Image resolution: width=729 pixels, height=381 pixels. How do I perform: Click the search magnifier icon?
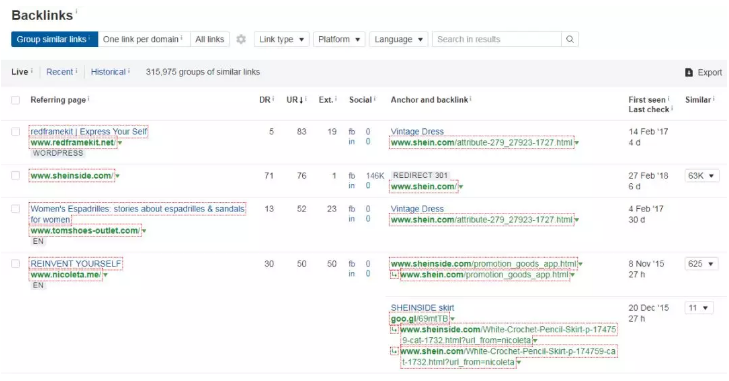pos(570,39)
